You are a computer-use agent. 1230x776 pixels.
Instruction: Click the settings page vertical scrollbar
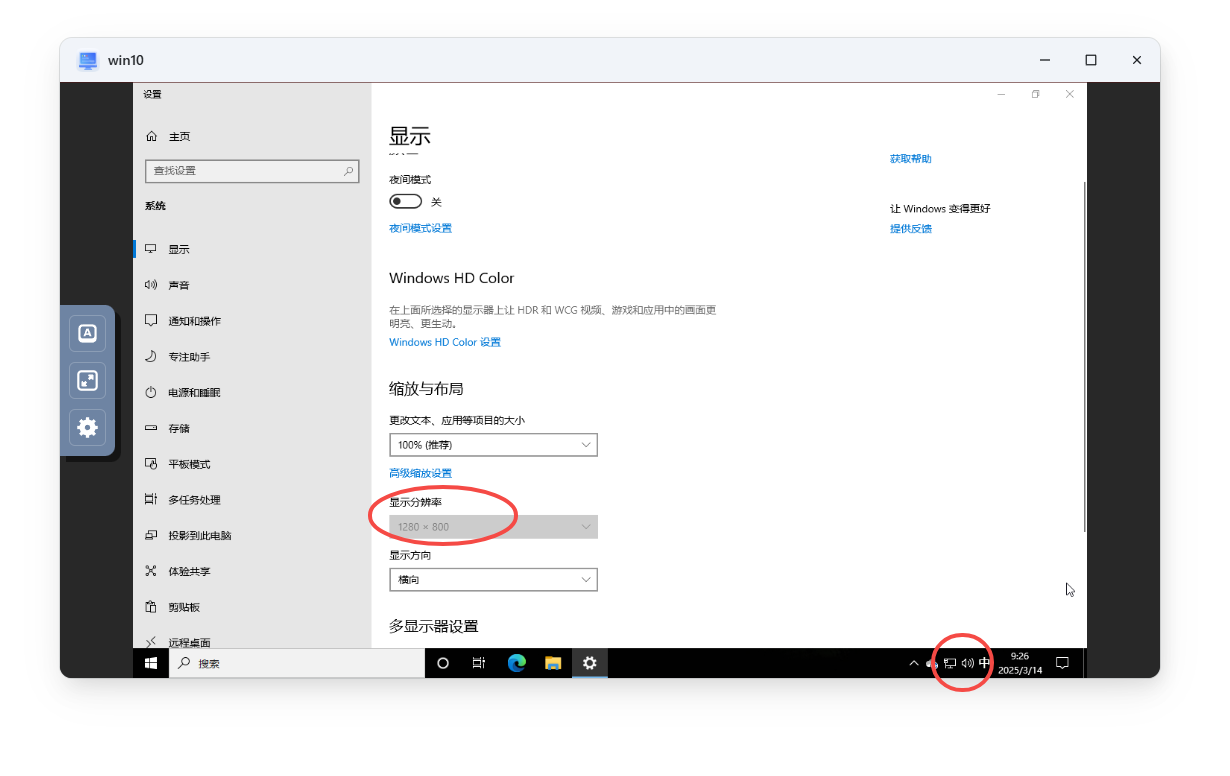pyautogui.click(x=1084, y=356)
